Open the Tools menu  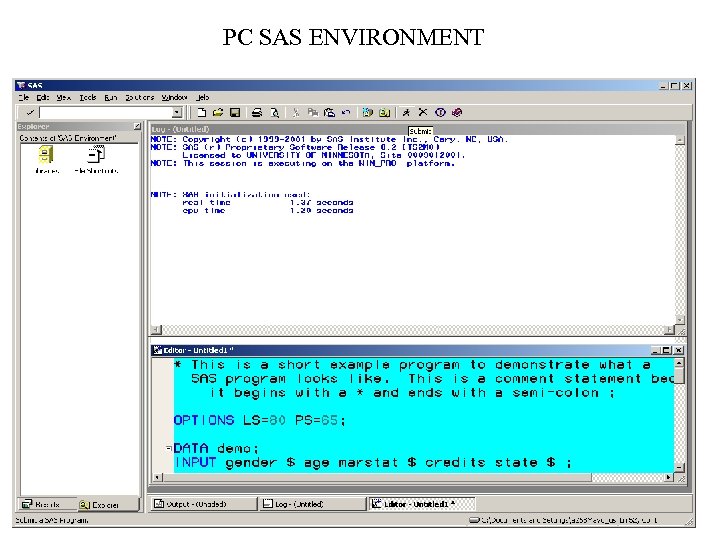point(88,98)
